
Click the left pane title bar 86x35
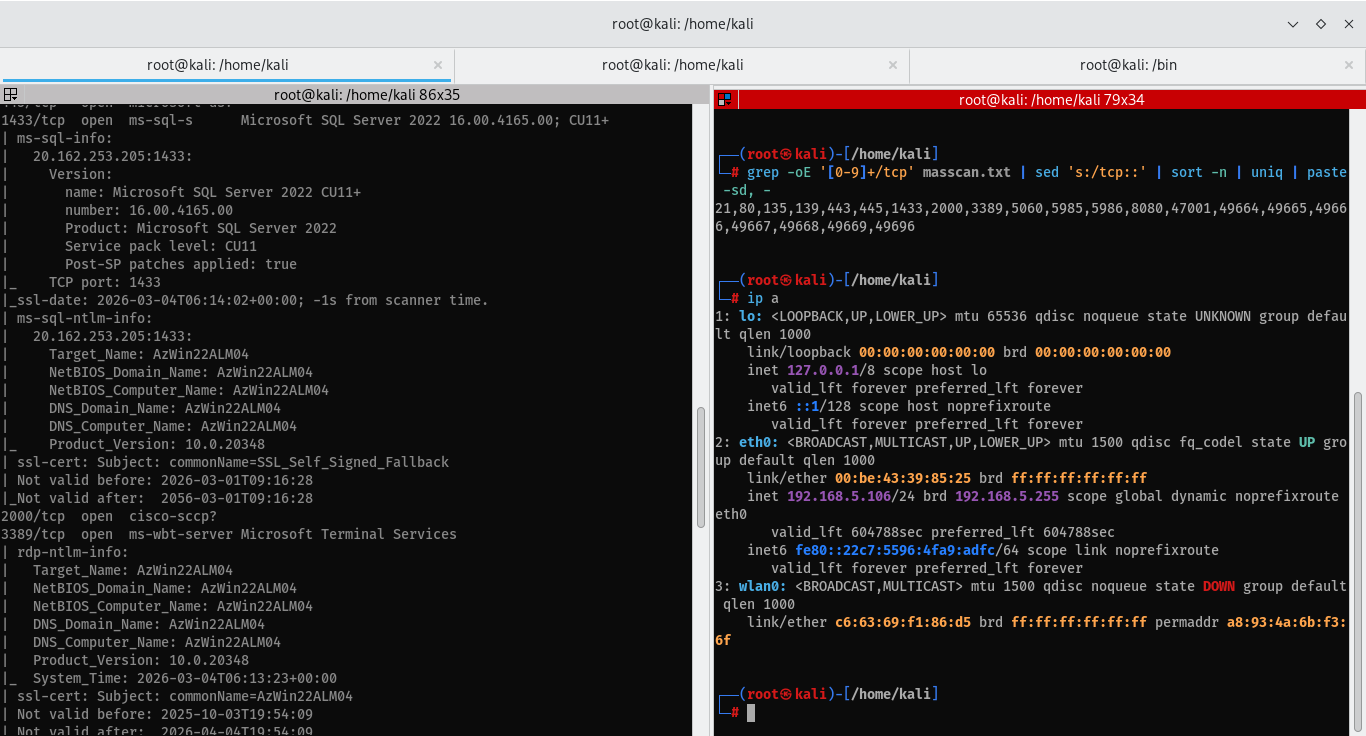click(x=367, y=95)
